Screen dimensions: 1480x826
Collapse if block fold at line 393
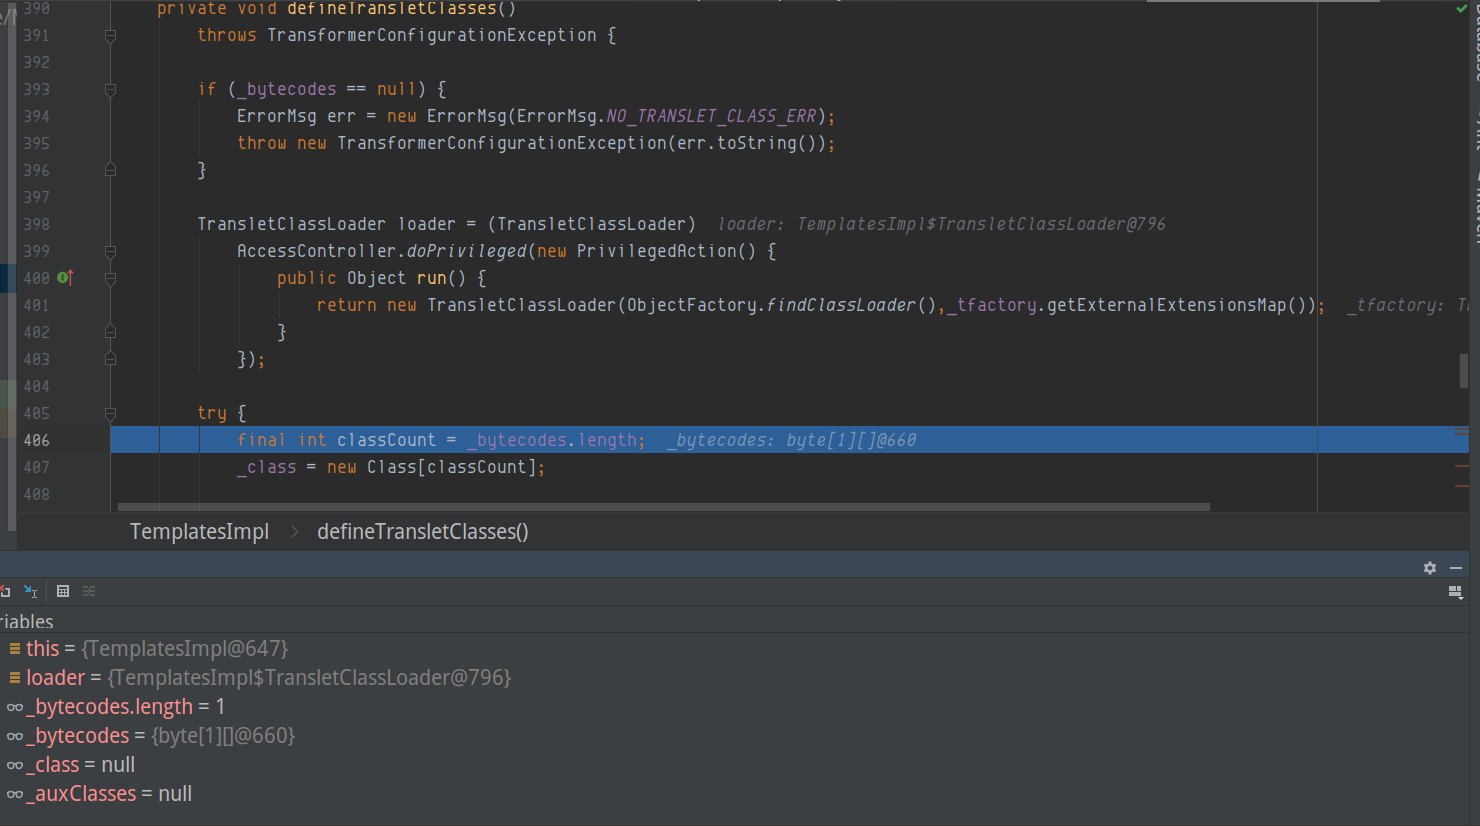click(x=110, y=90)
